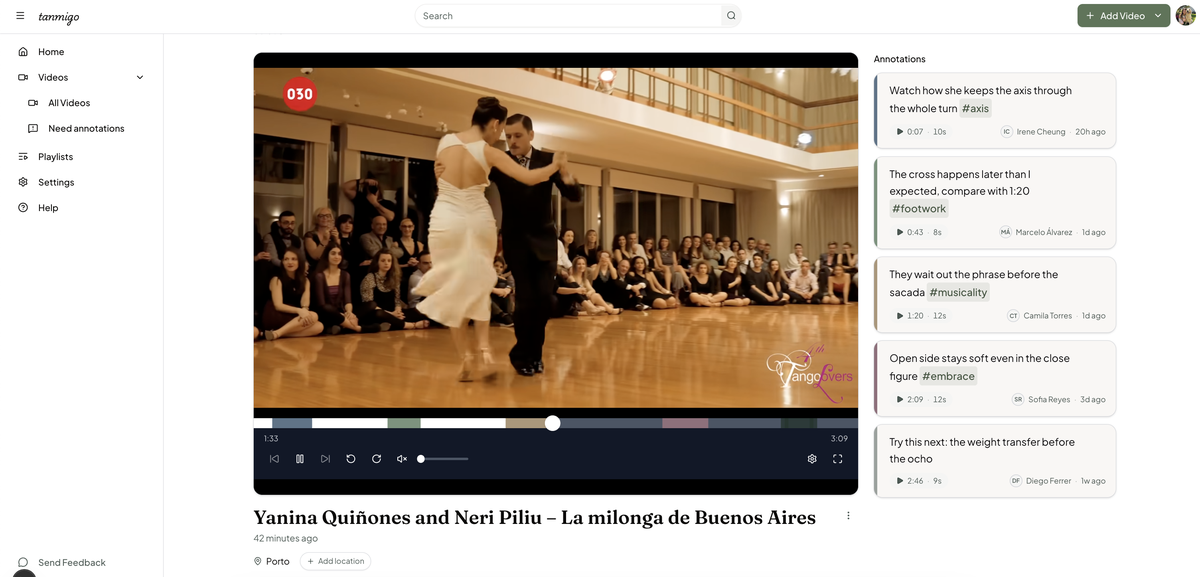Click the green annotation segment on timeline

click(x=404, y=423)
